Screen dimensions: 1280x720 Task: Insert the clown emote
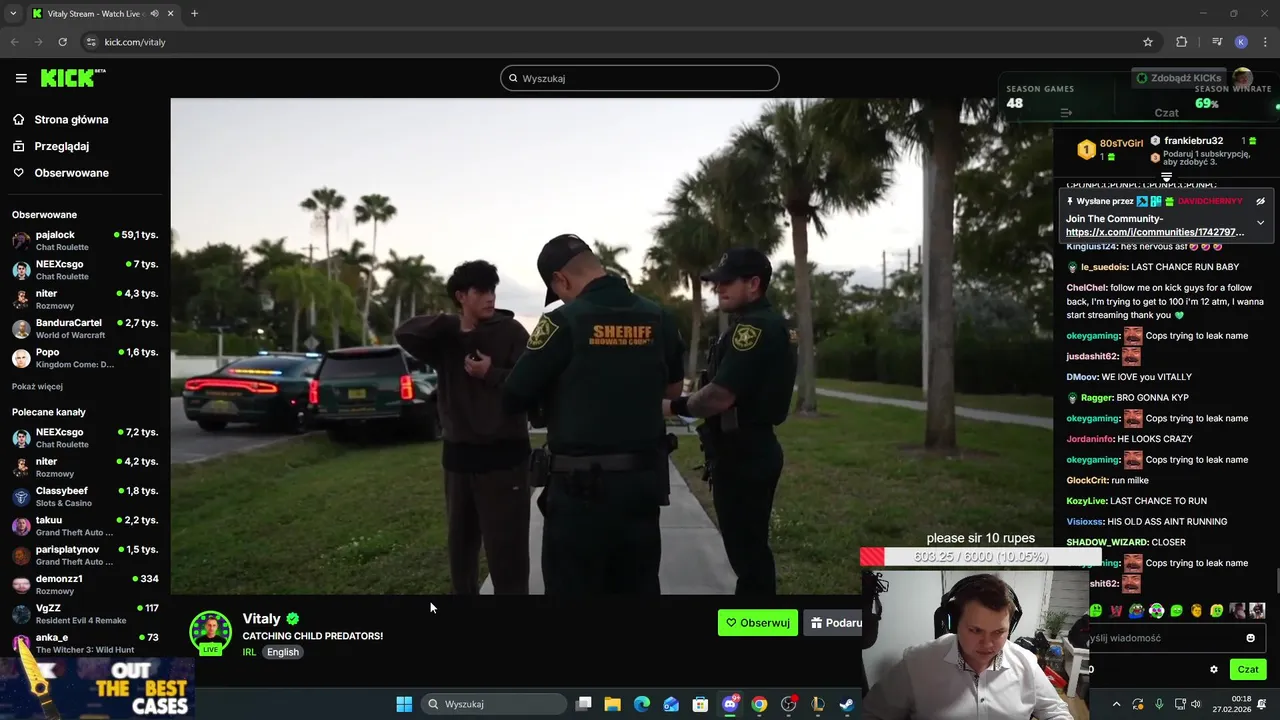(x=1157, y=611)
